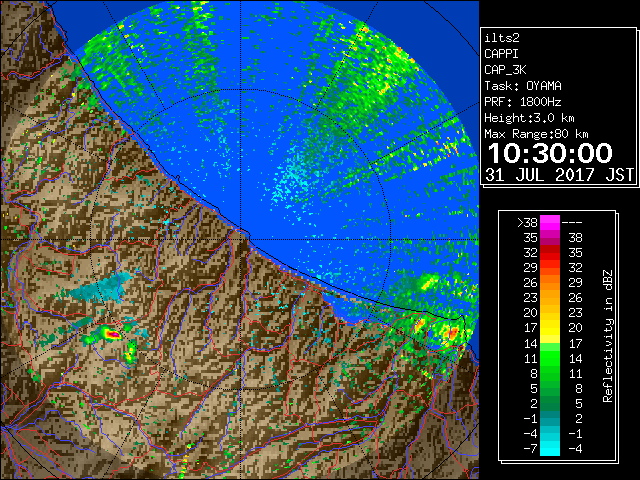This screenshot has width=640, height=480.
Task: Click the "Reflectivity in dBZ" axis label
Action: pyautogui.click(x=607, y=336)
